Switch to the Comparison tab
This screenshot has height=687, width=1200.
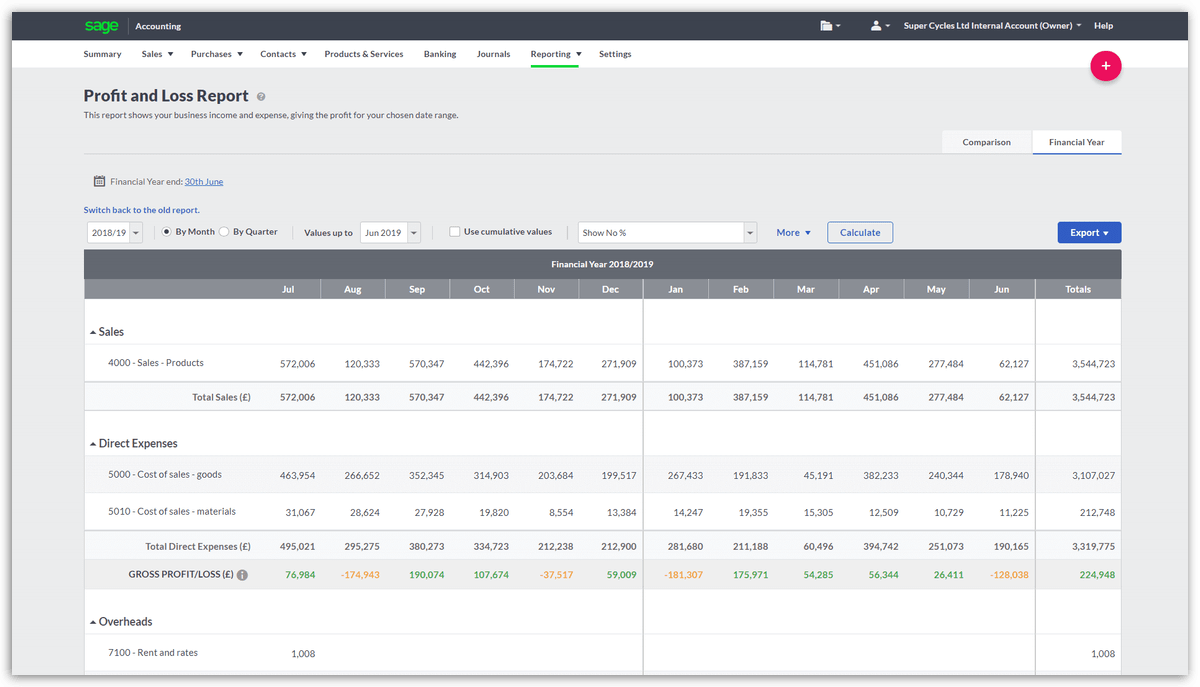pyautogui.click(x=986, y=142)
